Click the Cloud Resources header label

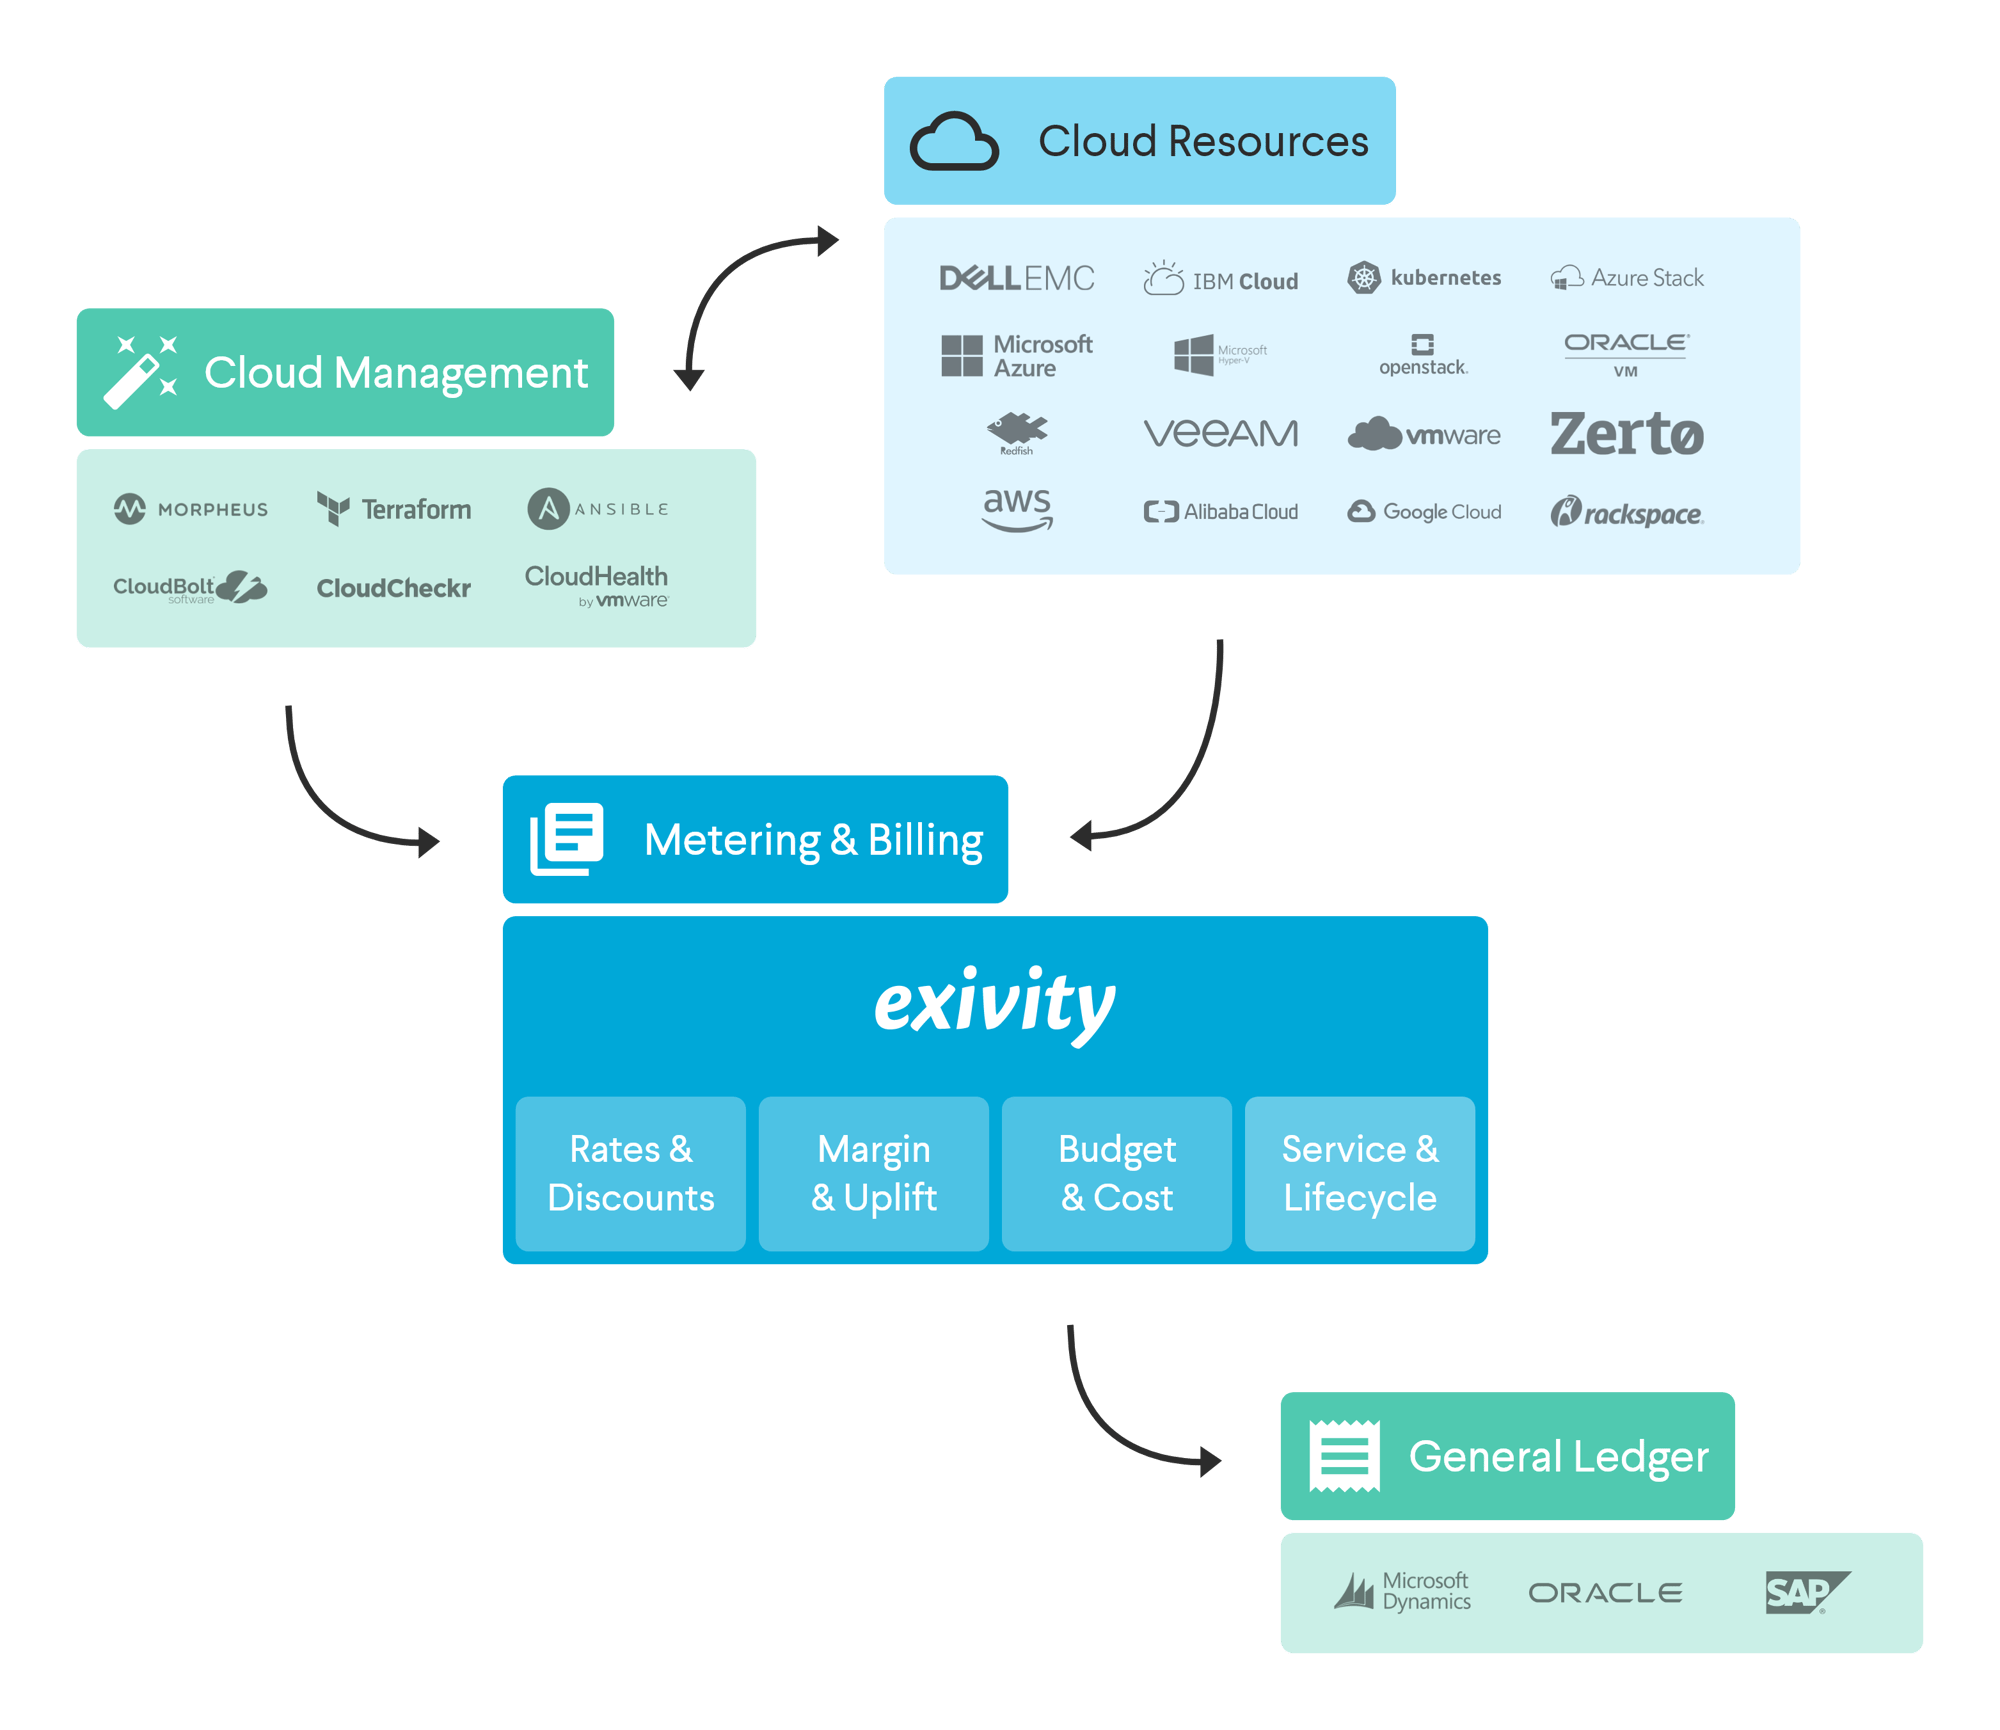[x=1203, y=141]
